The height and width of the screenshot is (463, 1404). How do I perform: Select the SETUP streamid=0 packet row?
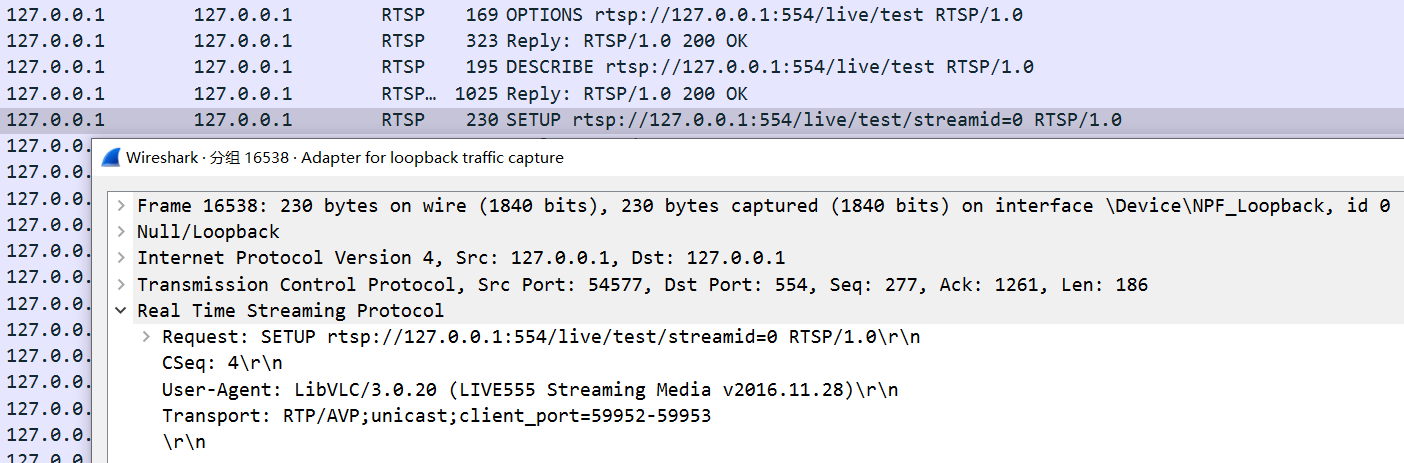(702, 120)
